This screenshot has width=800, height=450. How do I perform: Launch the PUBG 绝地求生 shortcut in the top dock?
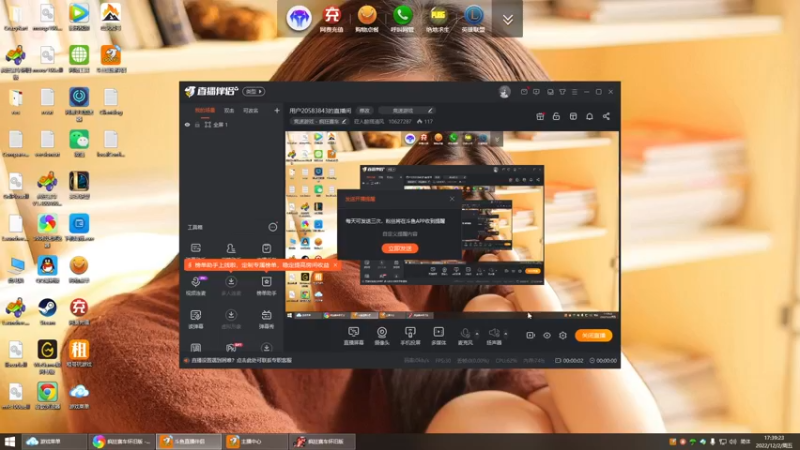[x=438, y=18]
